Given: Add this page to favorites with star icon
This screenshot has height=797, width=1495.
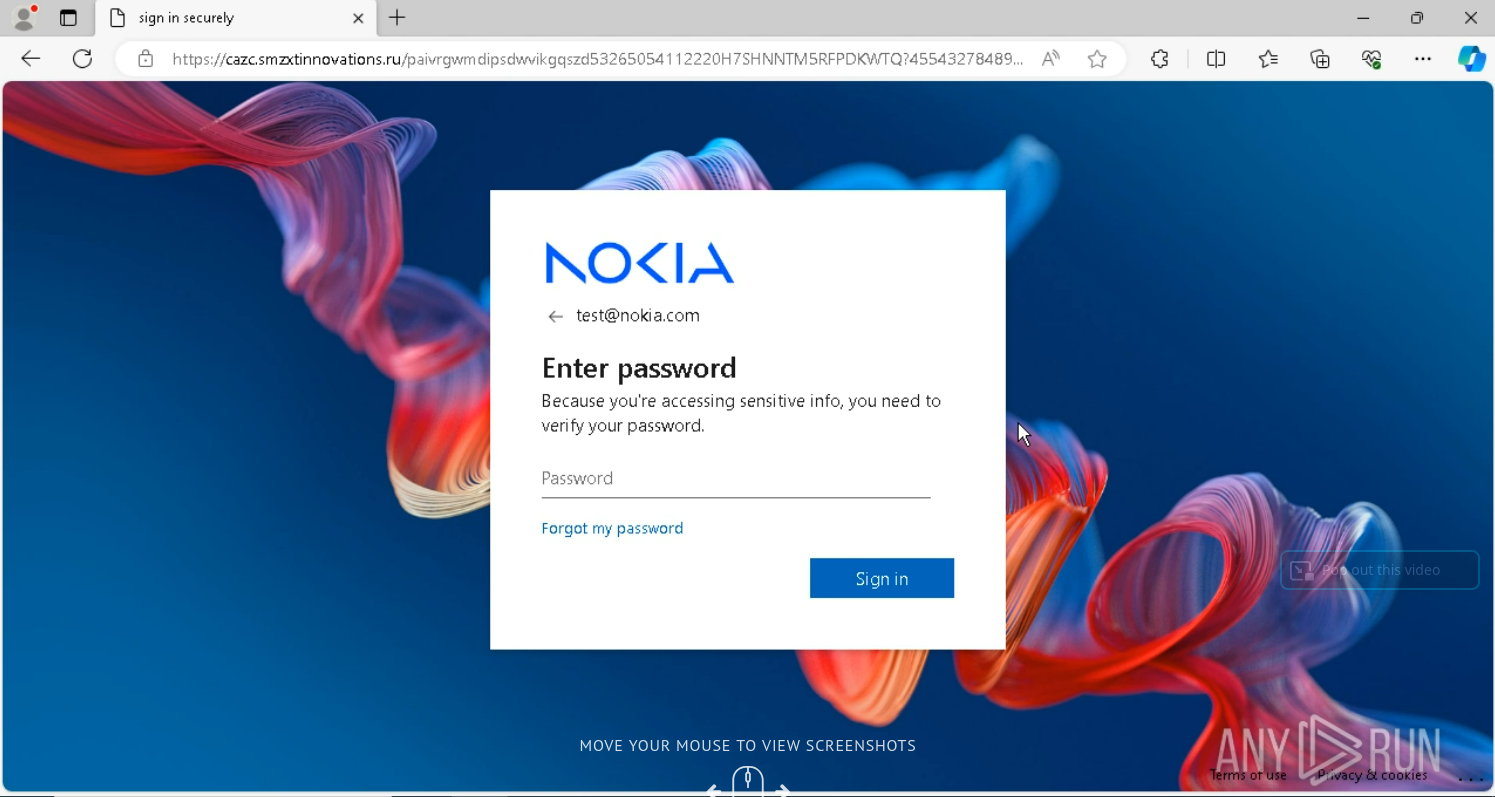Looking at the screenshot, I should pos(1097,59).
